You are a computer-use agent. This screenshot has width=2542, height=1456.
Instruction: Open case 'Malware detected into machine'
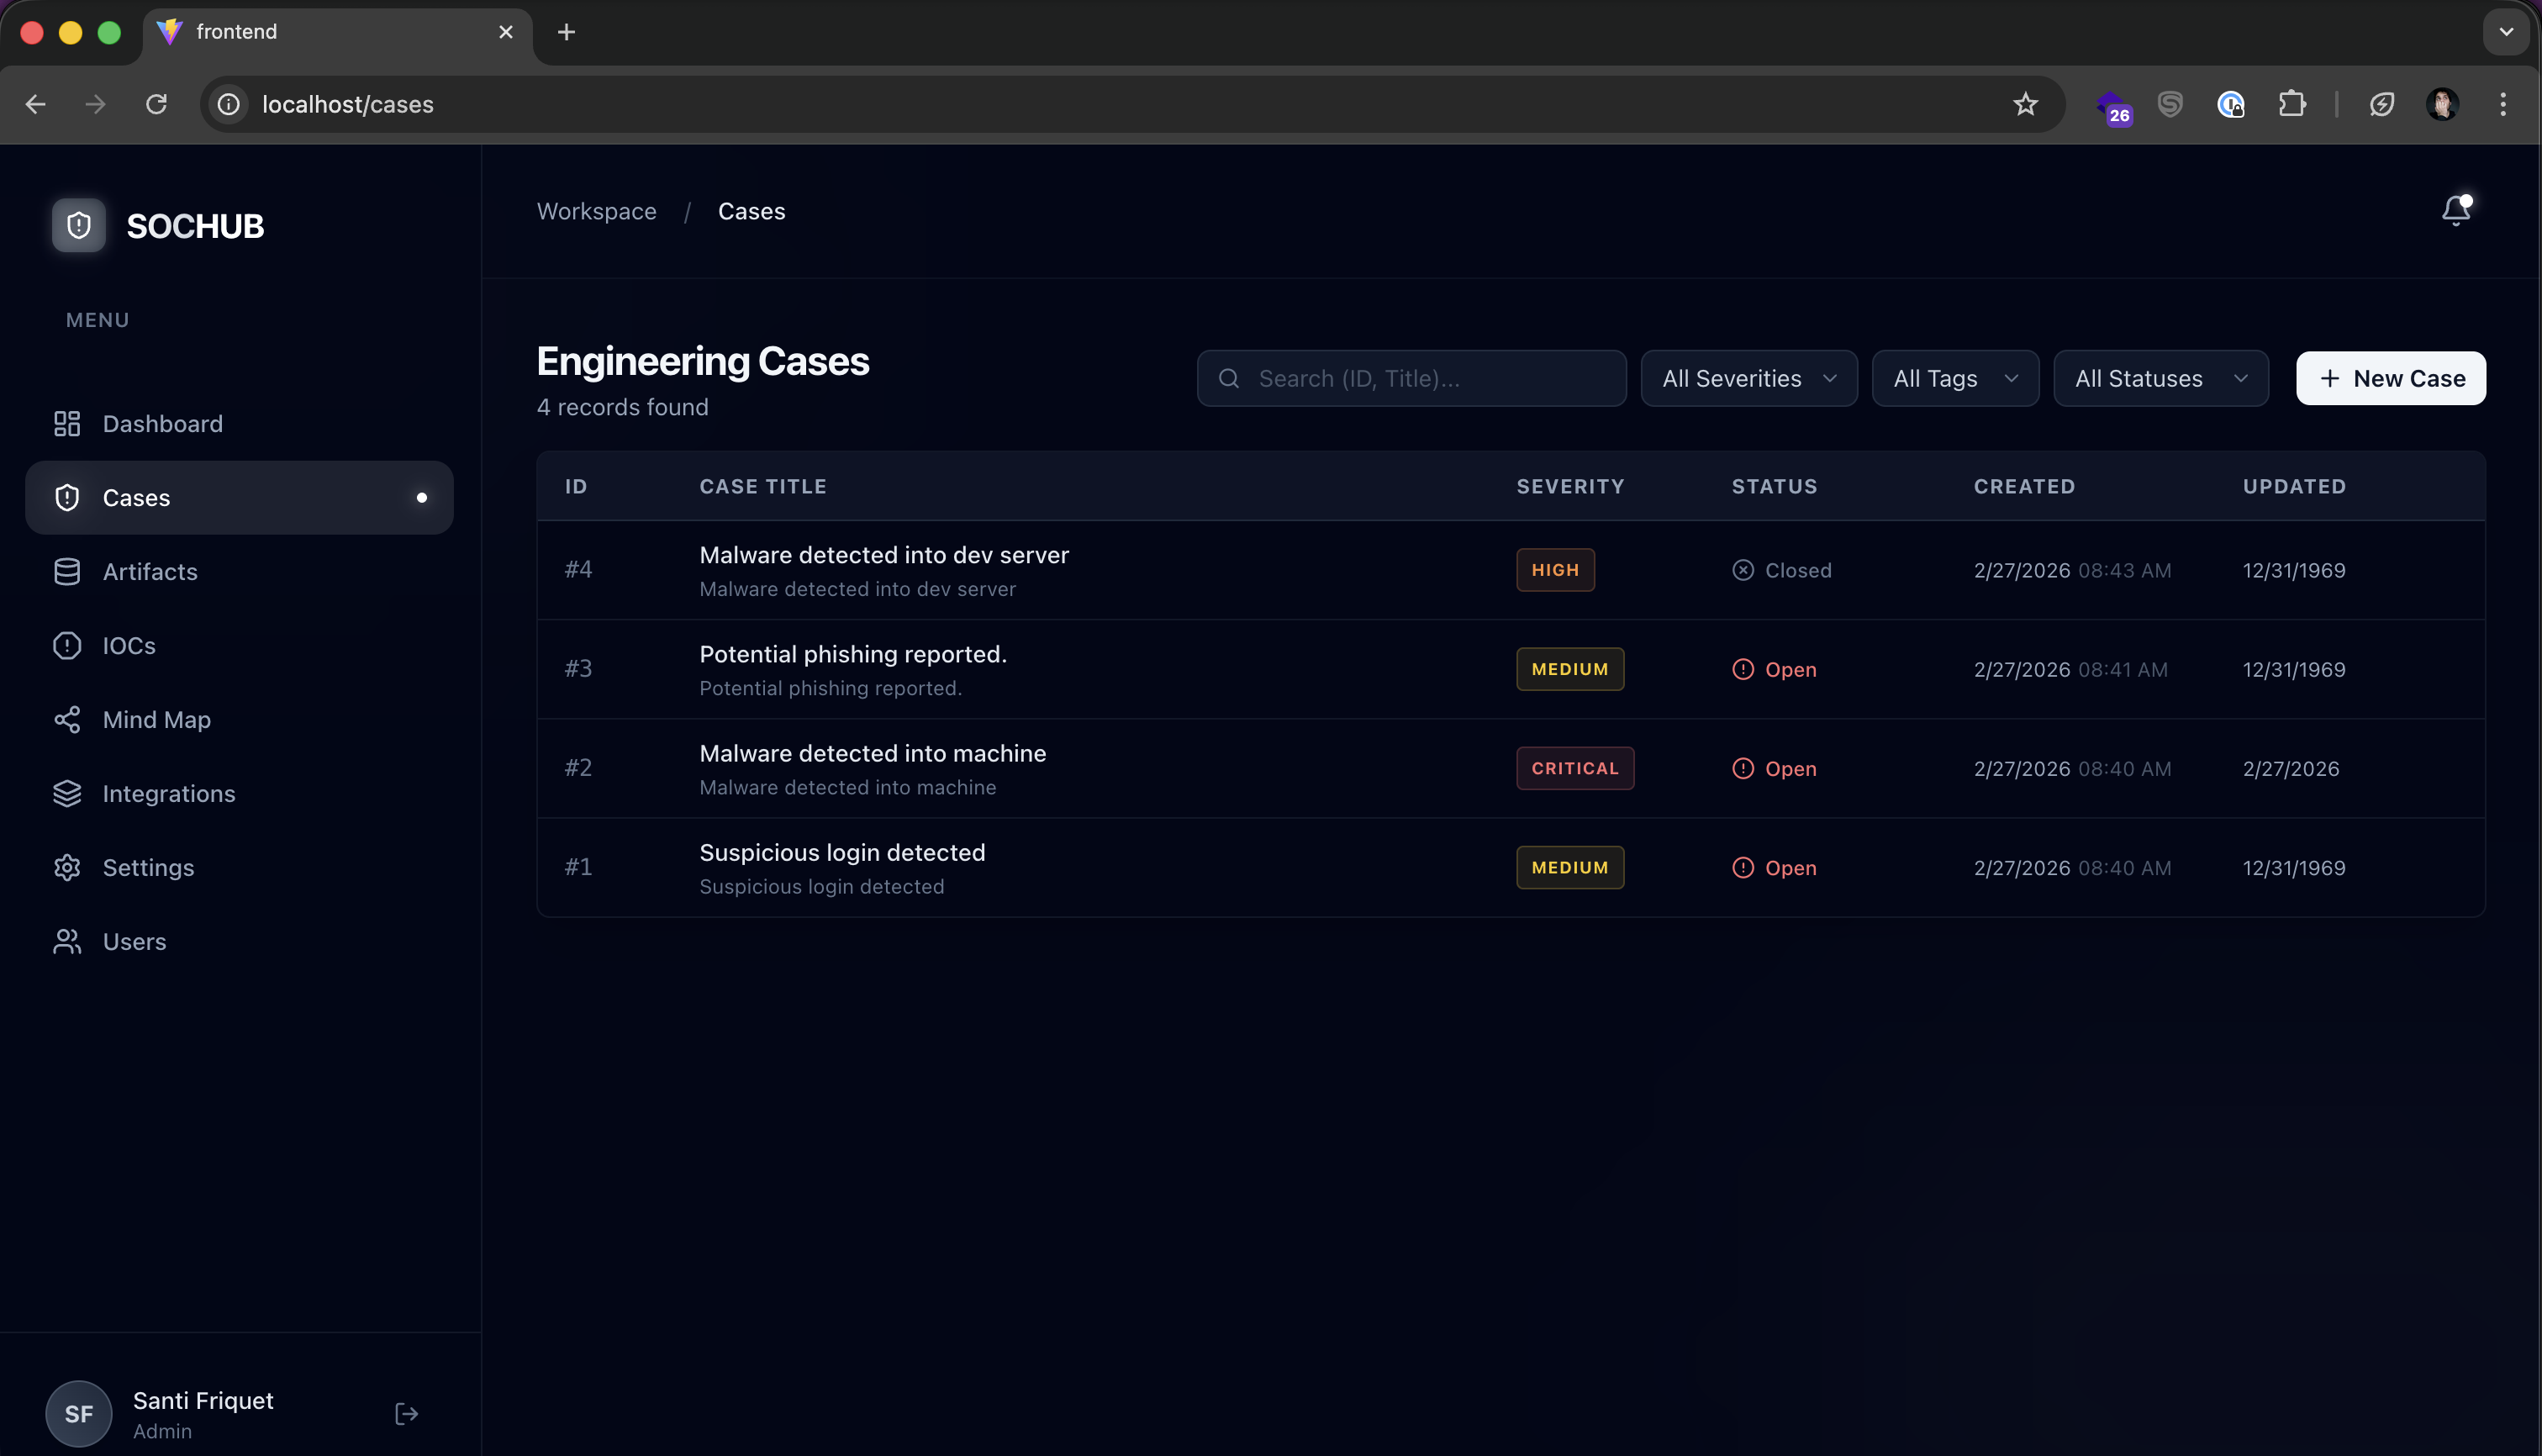872,753
